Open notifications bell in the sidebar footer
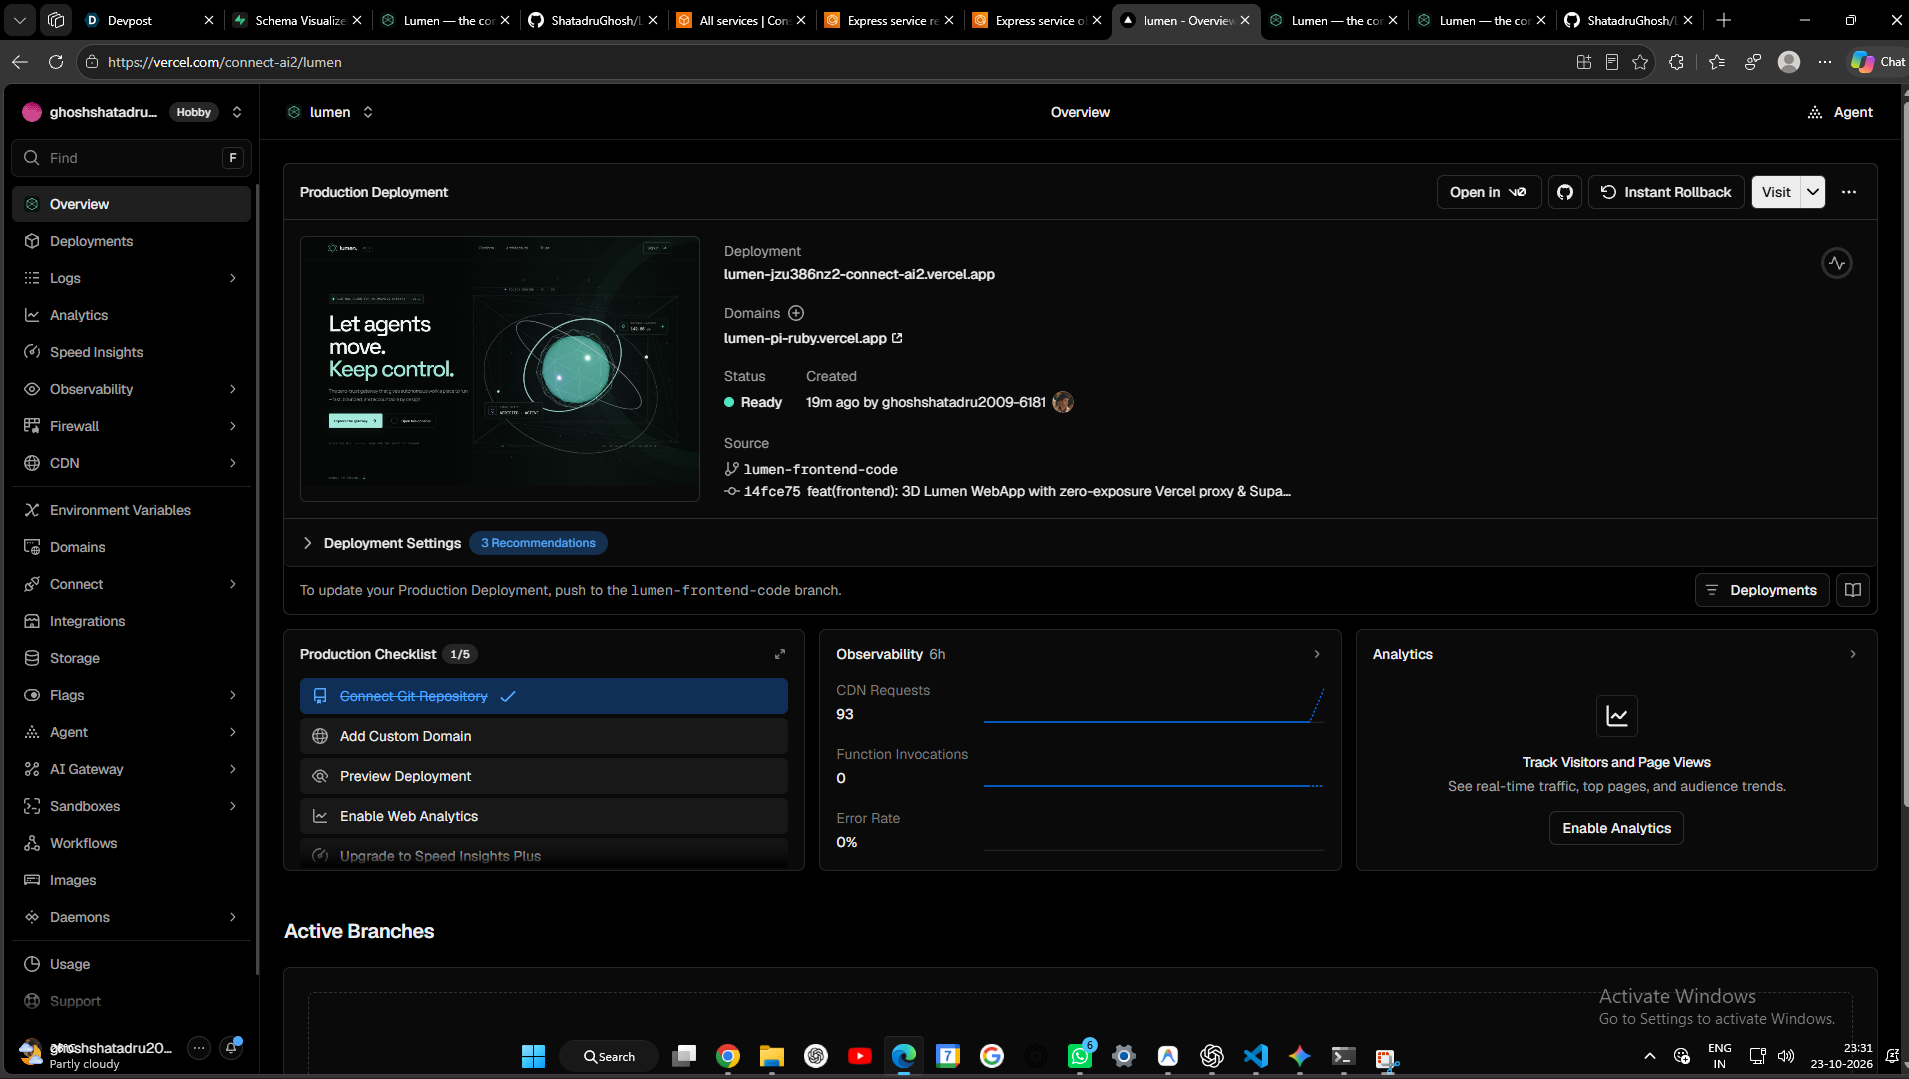The image size is (1909, 1079). click(231, 1048)
